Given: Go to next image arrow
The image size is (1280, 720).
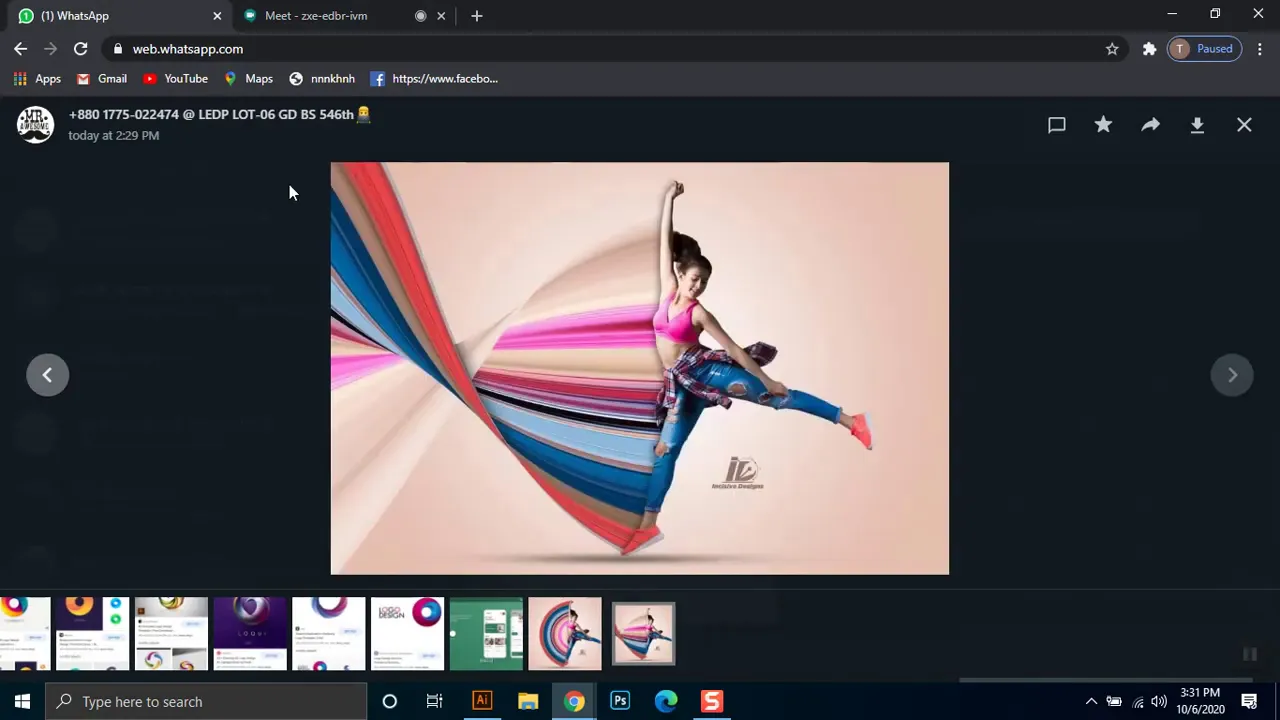Looking at the screenshot, I should tap(1232, 375).
